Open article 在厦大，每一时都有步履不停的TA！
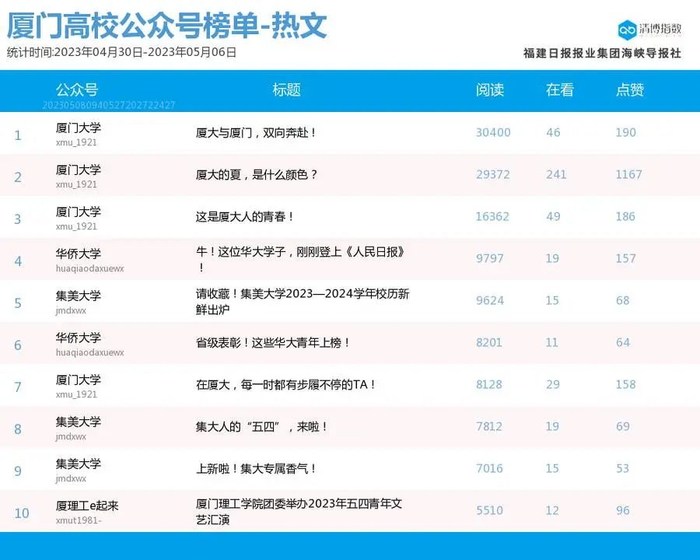Viewport: 700px width, 560px height. click(x=286, y=384)
